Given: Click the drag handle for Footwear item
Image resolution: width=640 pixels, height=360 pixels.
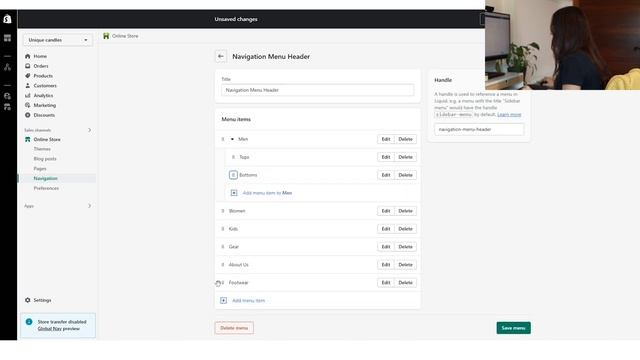Looking at the screenshot, I should coord(223,282).
